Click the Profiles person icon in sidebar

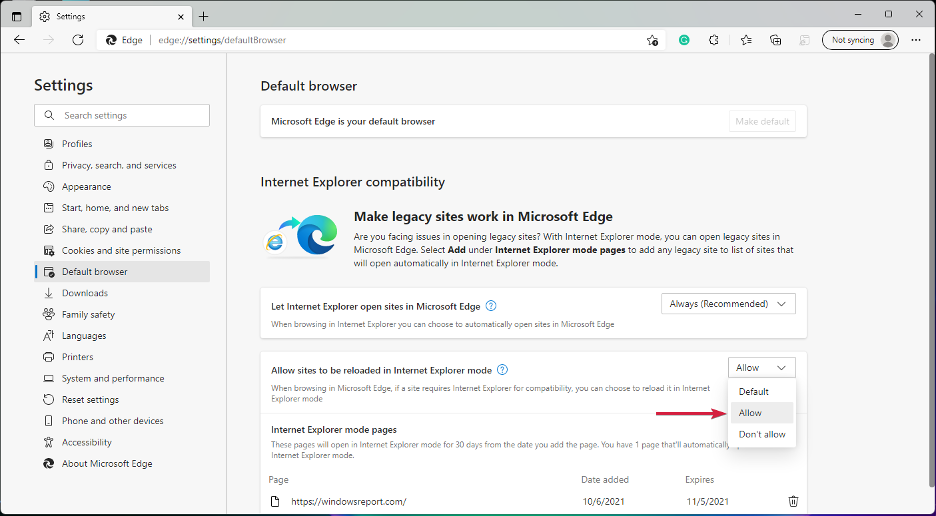tap(48, 144)
